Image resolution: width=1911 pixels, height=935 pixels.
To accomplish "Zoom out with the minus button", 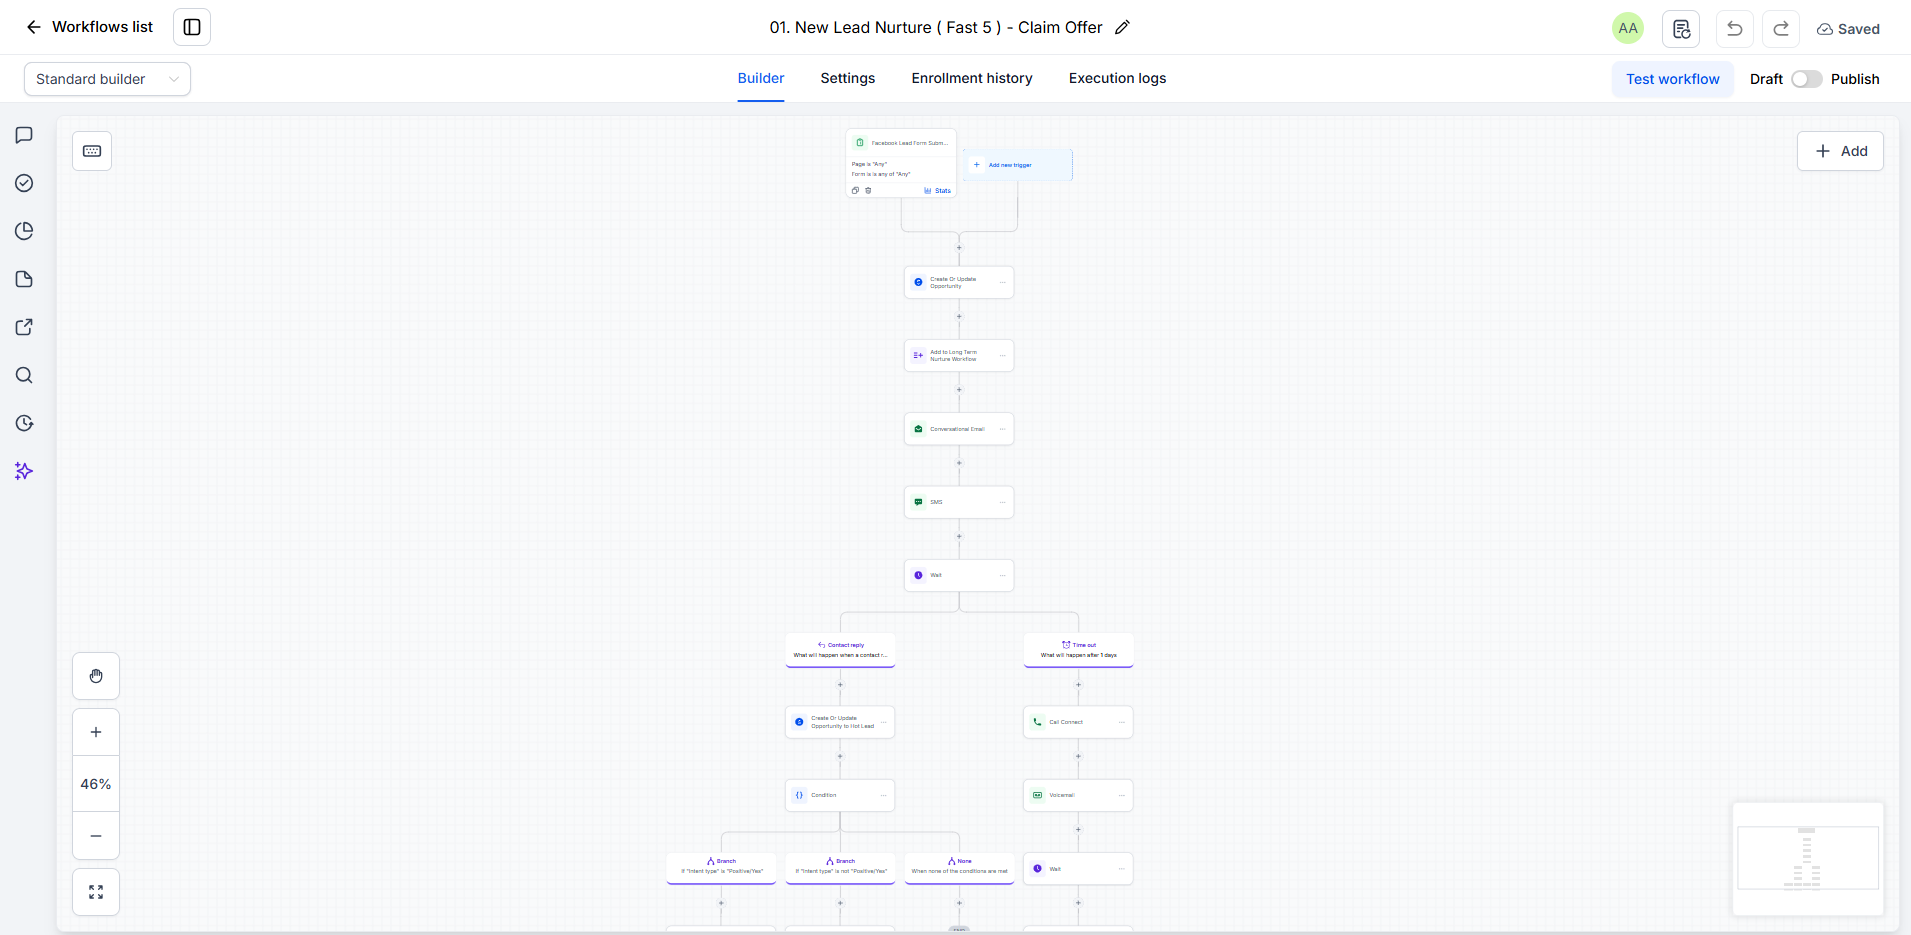I will click(x=96, y=836).
